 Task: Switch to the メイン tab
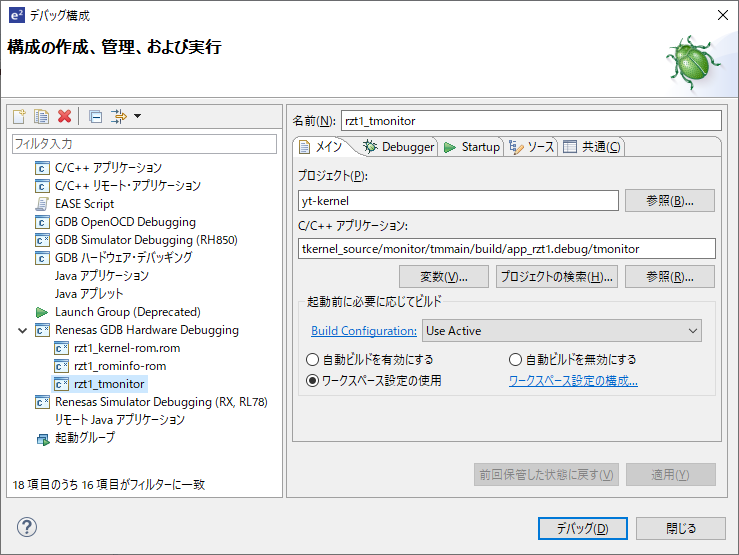[x=321, y=147]
